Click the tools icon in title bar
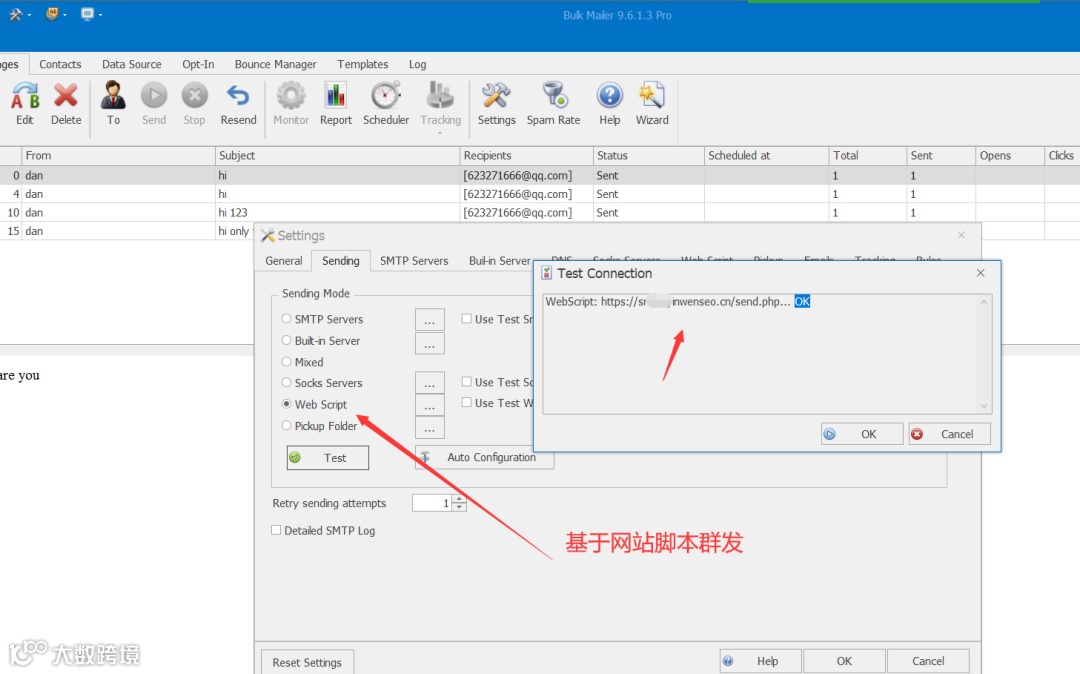Image resolution: width=1080 pixels, height=674 pixels. pyautogui.click(x=15, y=14)
